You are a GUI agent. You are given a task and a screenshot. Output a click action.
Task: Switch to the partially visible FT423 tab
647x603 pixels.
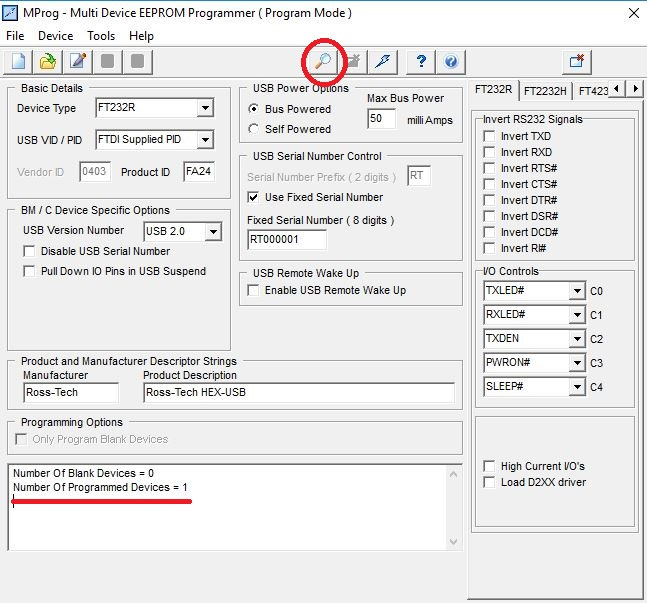(x=593, y=91)
